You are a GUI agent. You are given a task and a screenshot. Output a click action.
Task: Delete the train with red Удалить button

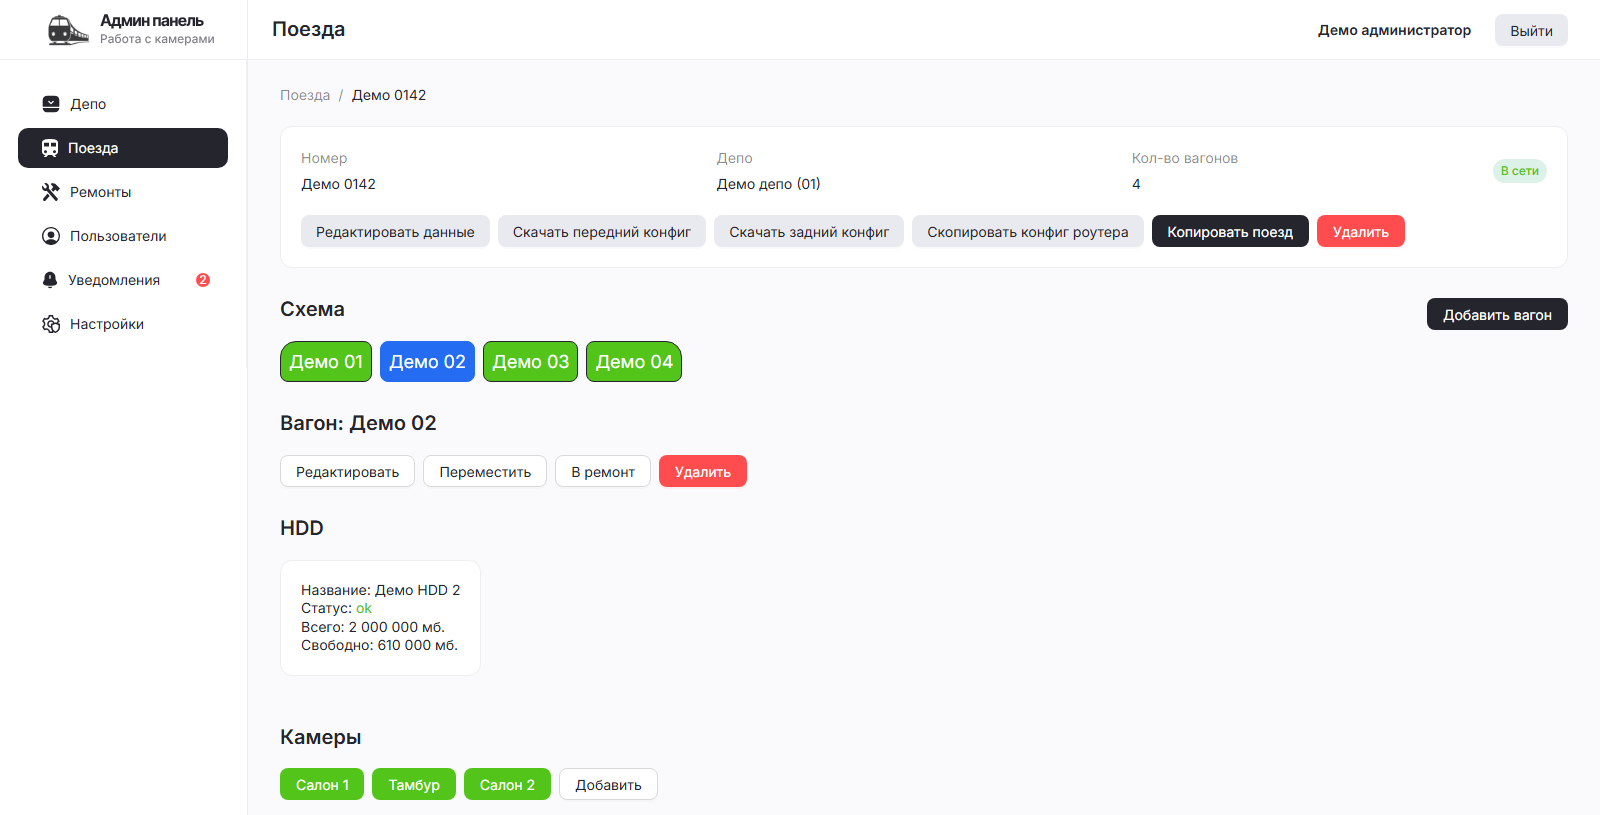click(1361, 231)
